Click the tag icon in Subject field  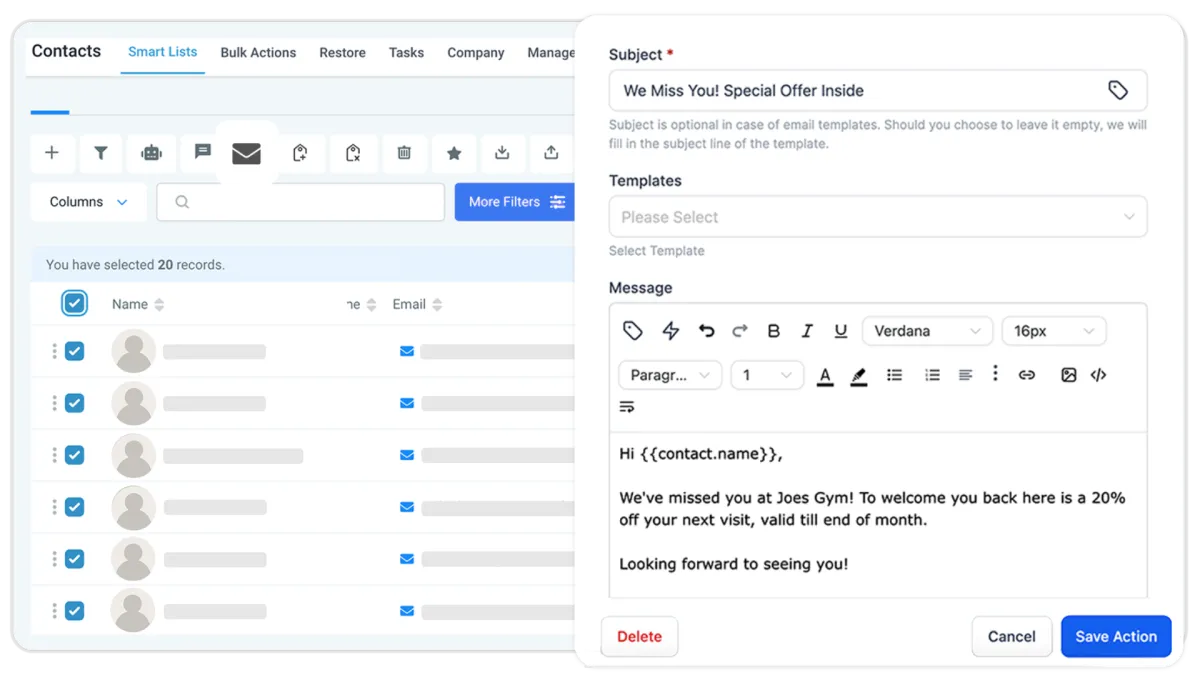tap(1118, 91)
